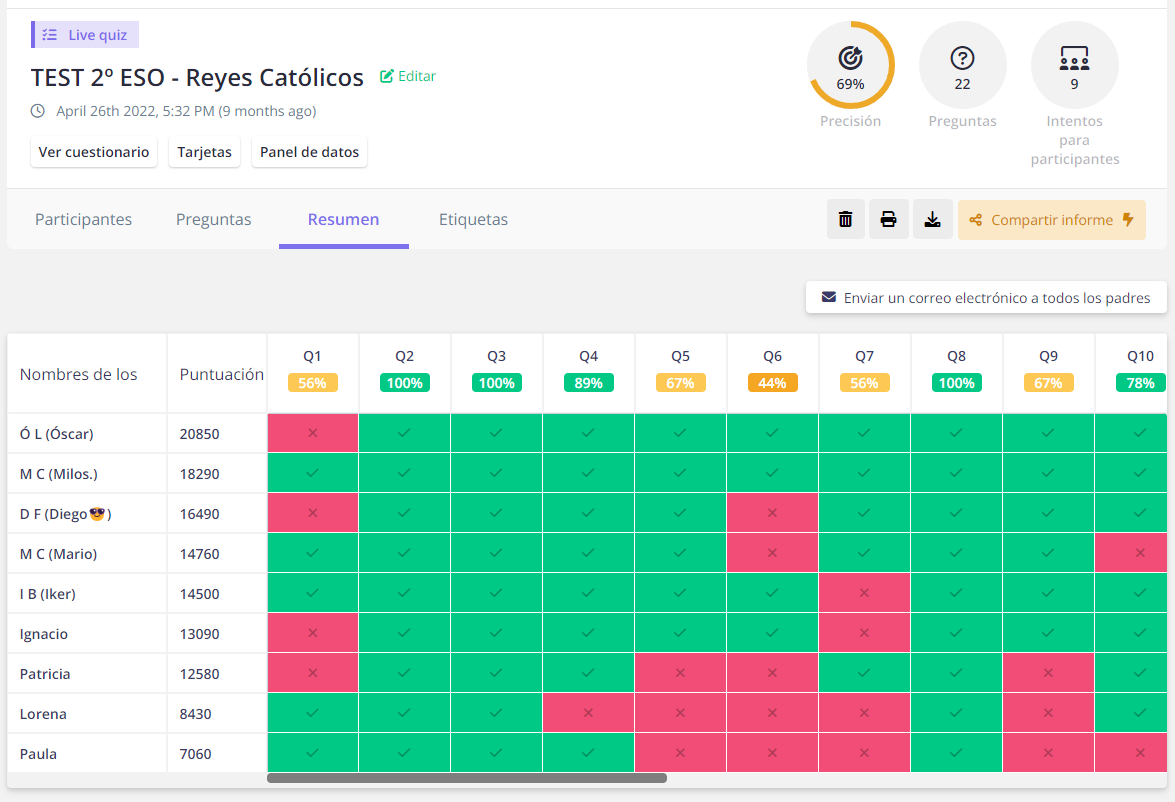Image resolution: width=1175 pixels, height=802 pixels.
Task: Click the 100% badge under Q2
Action: pyautogui.click(x=405, y=383)
